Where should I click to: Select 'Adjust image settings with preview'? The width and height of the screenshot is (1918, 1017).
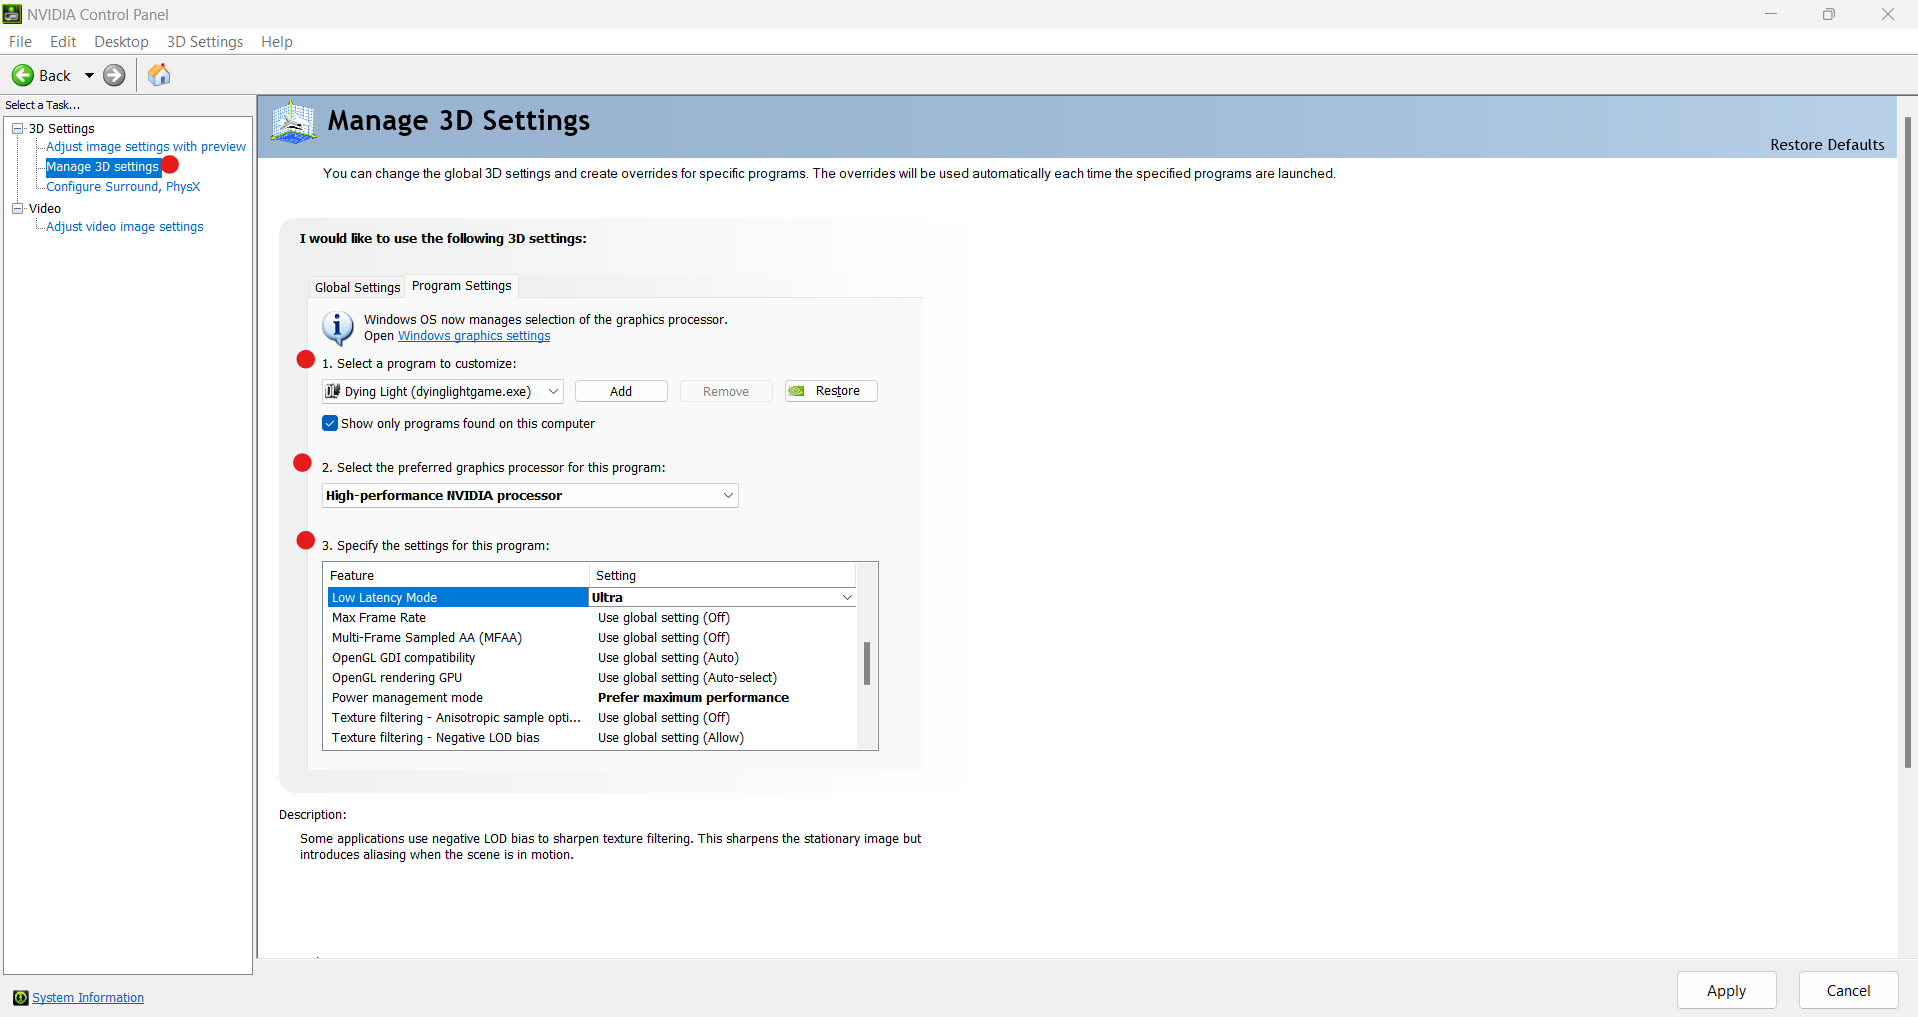click(146, 147)
